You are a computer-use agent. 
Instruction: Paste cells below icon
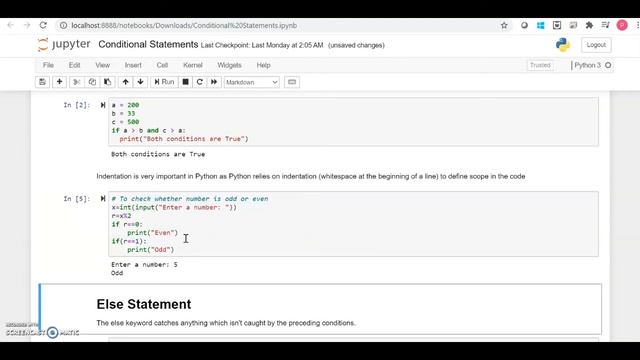(107, 82)
